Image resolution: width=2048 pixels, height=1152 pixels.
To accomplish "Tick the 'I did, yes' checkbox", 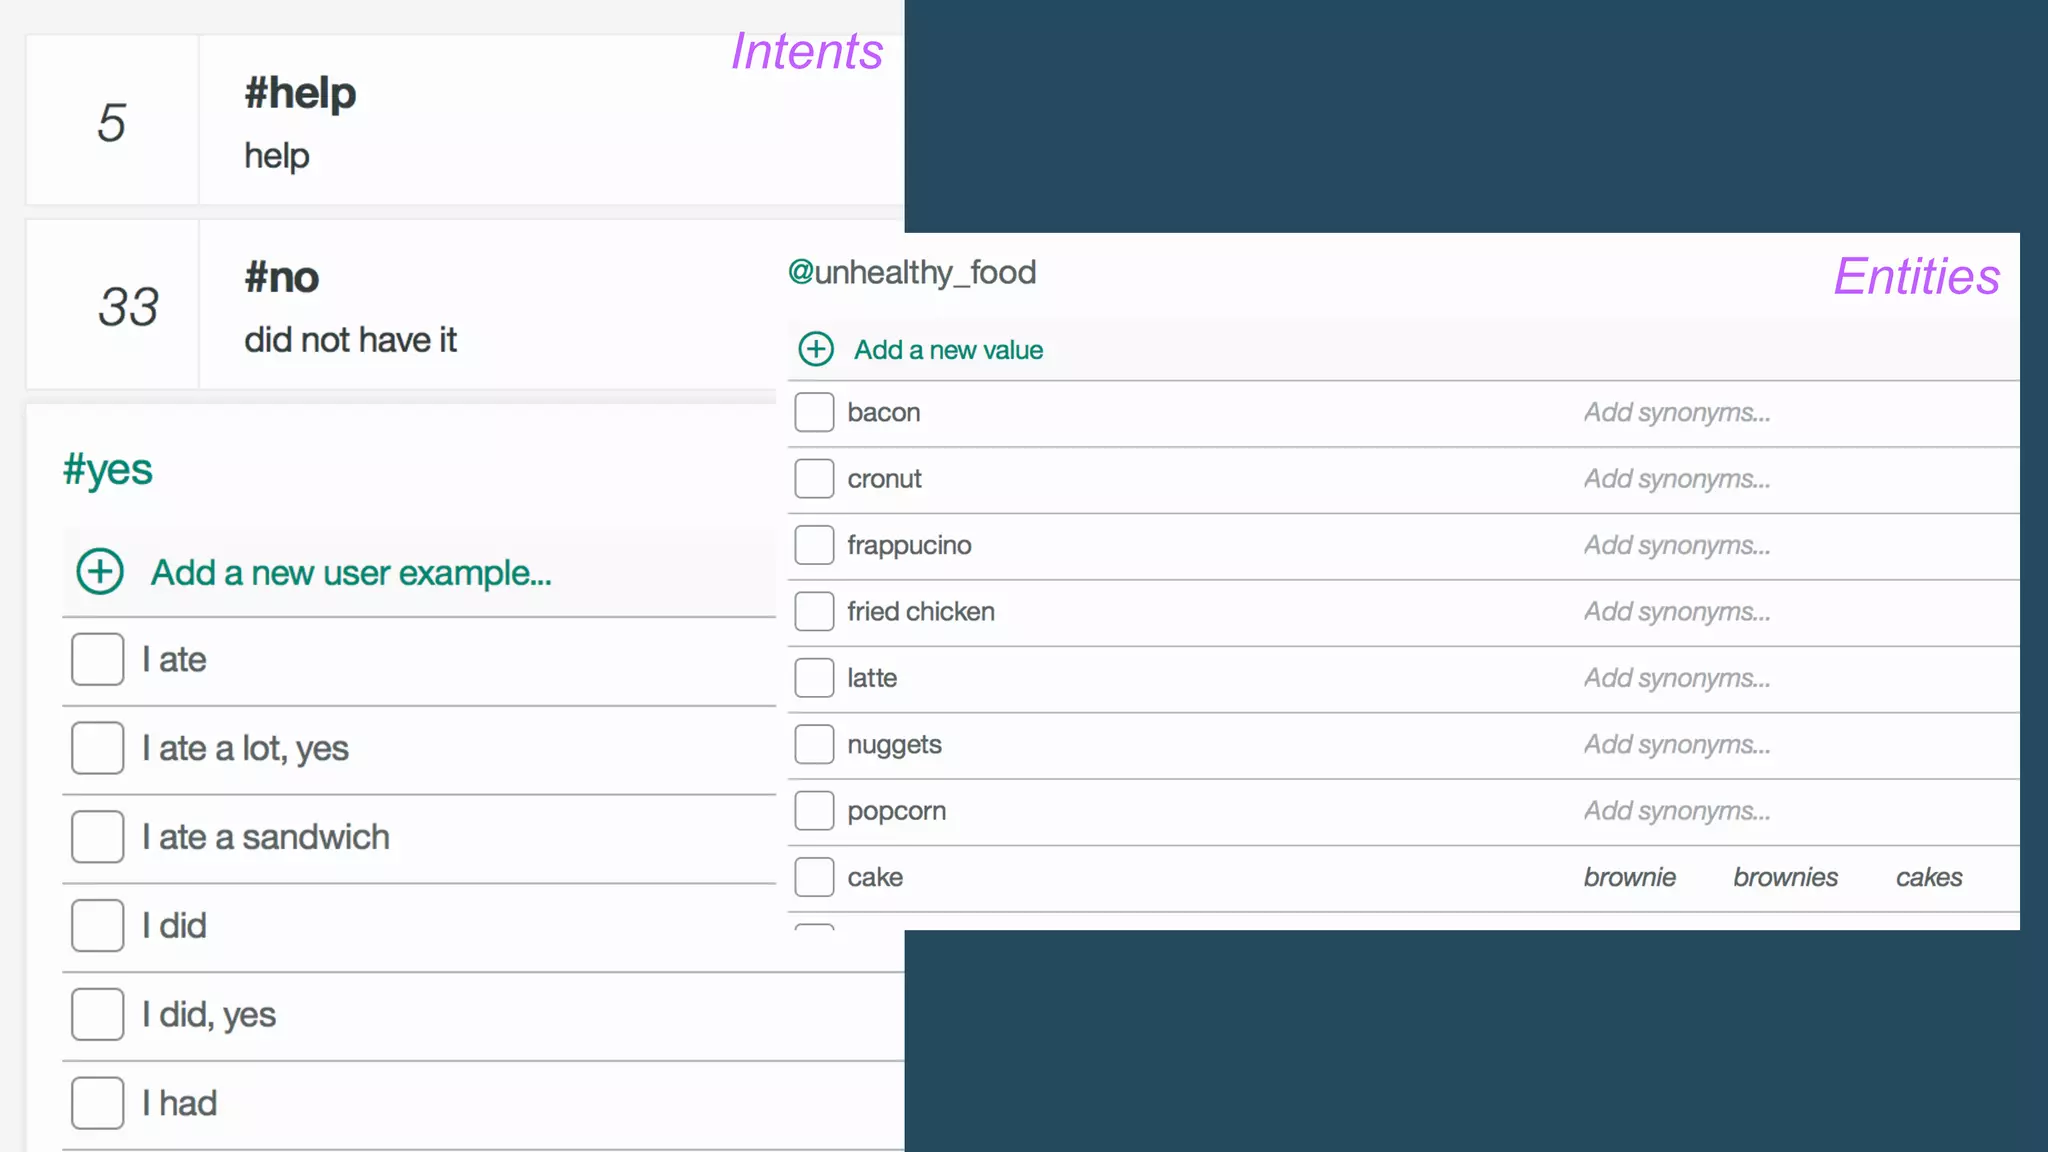I will [97, 1014].
